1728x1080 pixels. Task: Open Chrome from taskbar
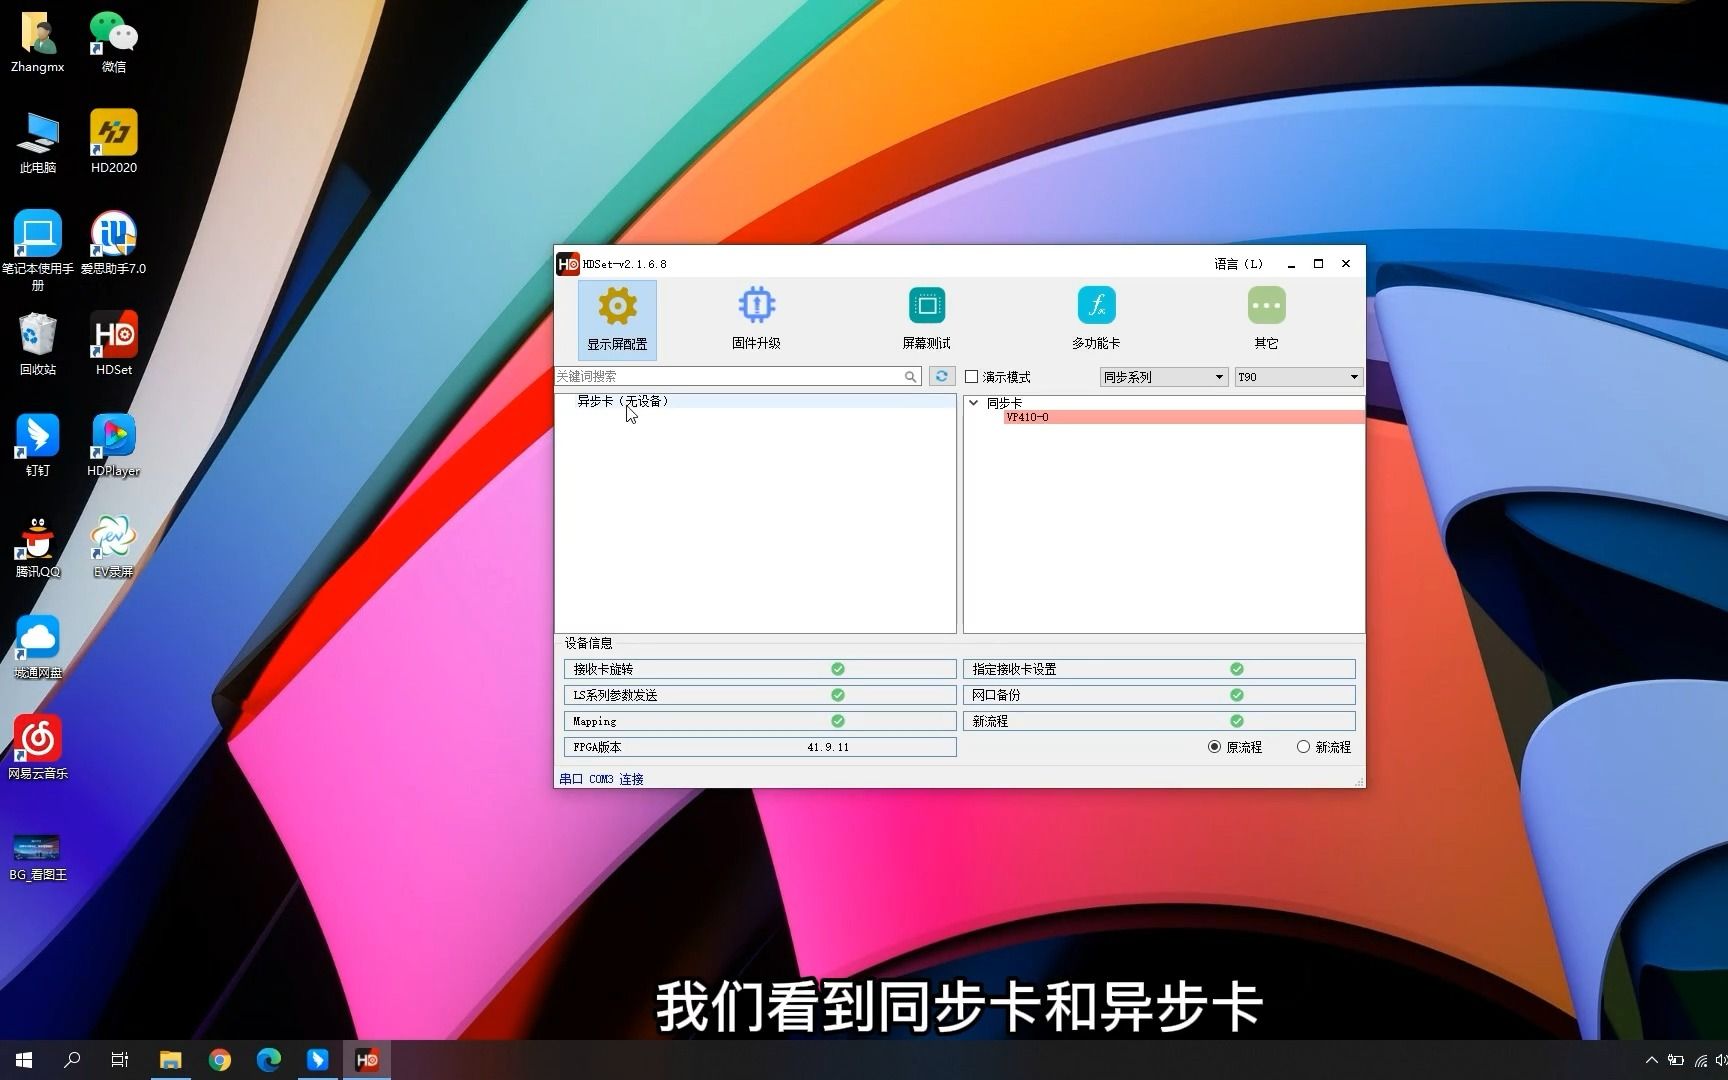(220, 1060)
